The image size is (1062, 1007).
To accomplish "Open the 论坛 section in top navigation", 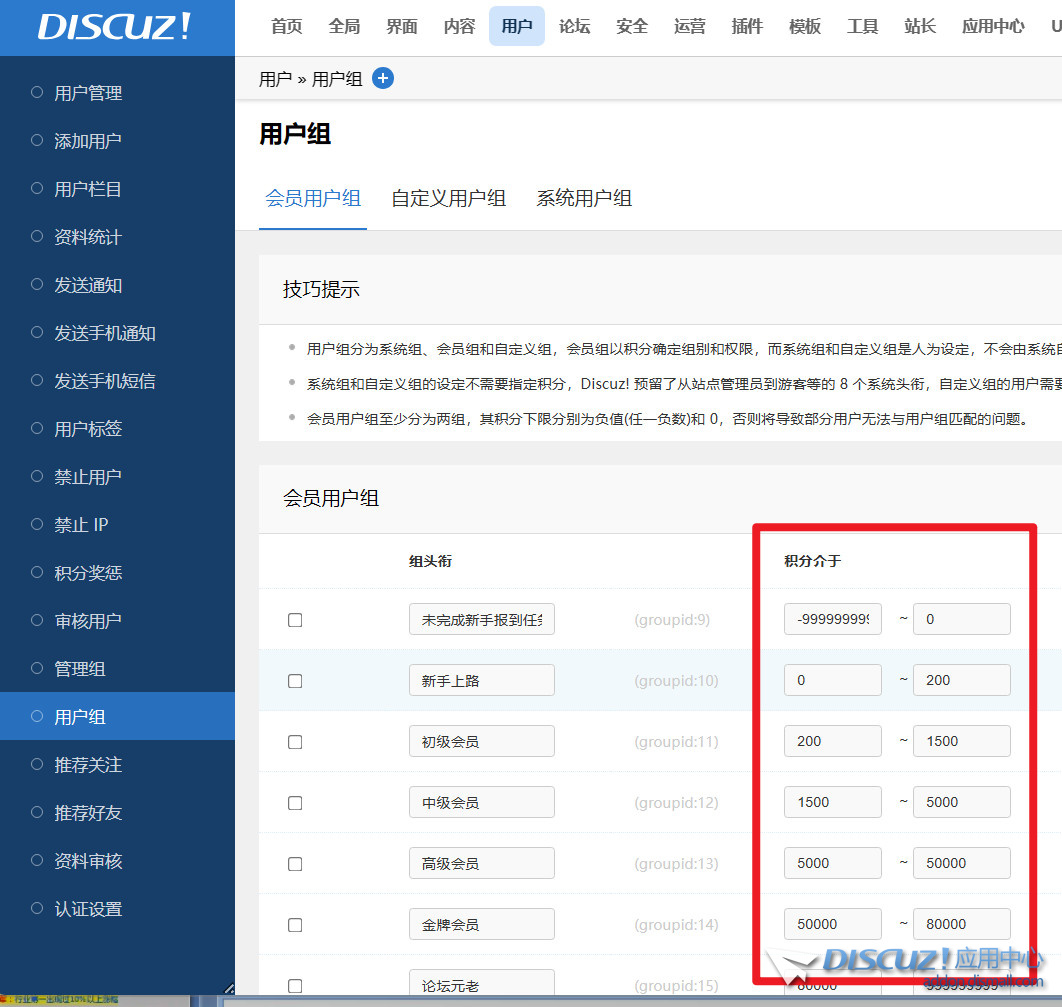I will coord(574,27).
